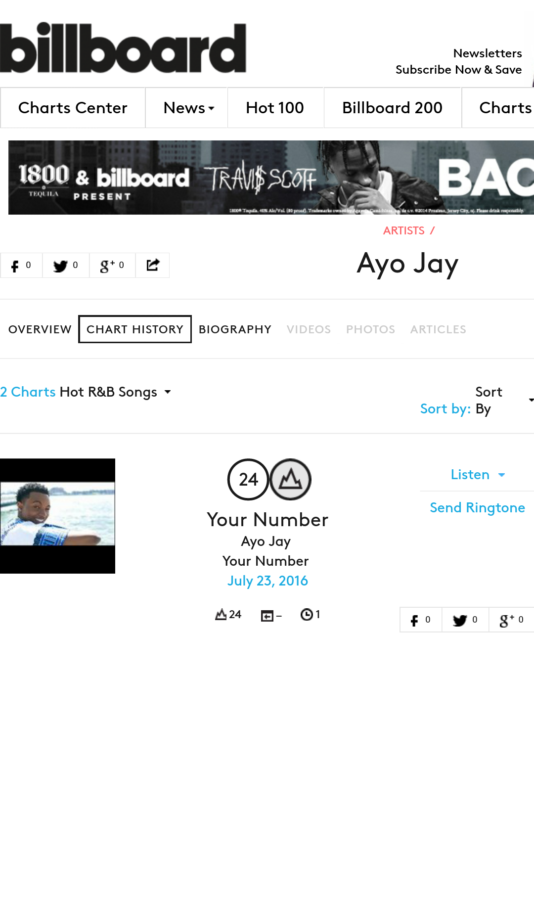Switch to the Overview tab
Screen dimensions: 534x900
tap(40, 329)
